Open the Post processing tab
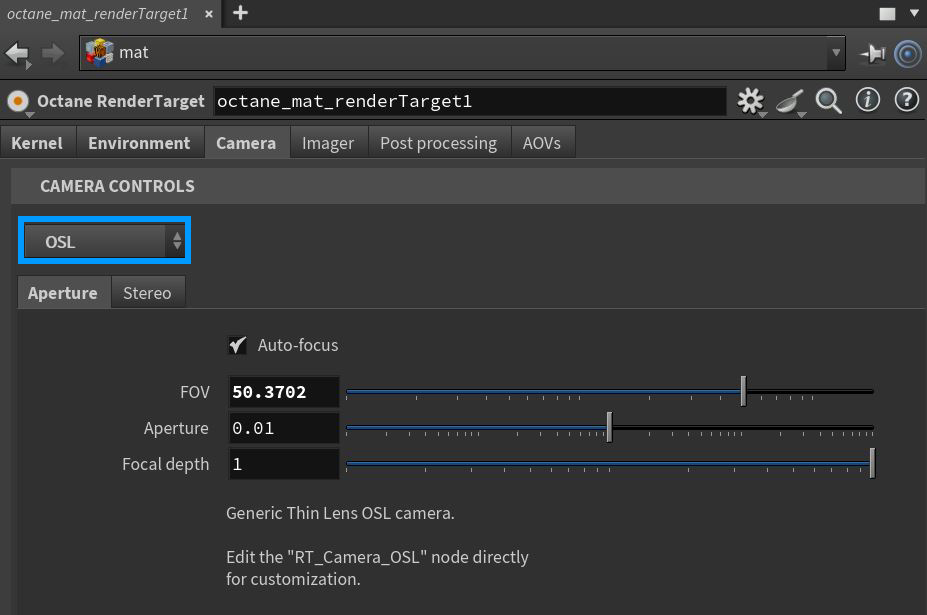The width and height of the screenshot is (927, 615). pyautogui.click(x=438, y=143)
